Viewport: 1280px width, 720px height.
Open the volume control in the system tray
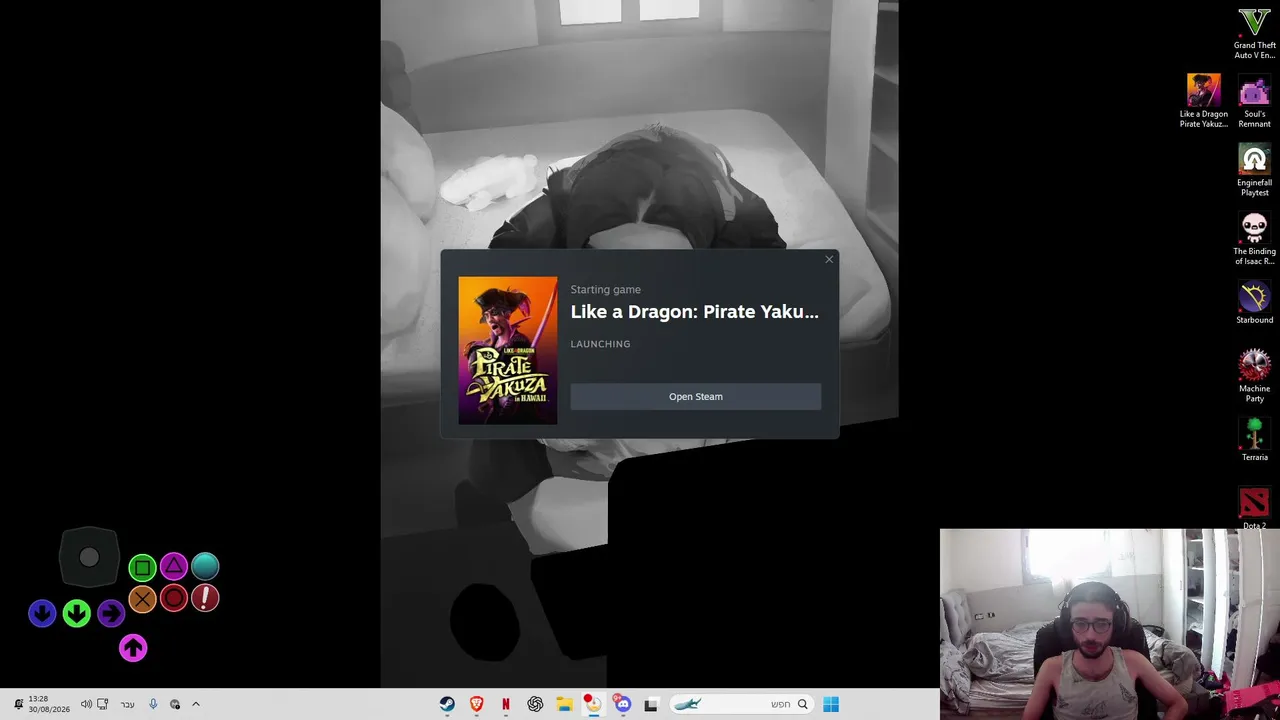(x=86, y=704)
